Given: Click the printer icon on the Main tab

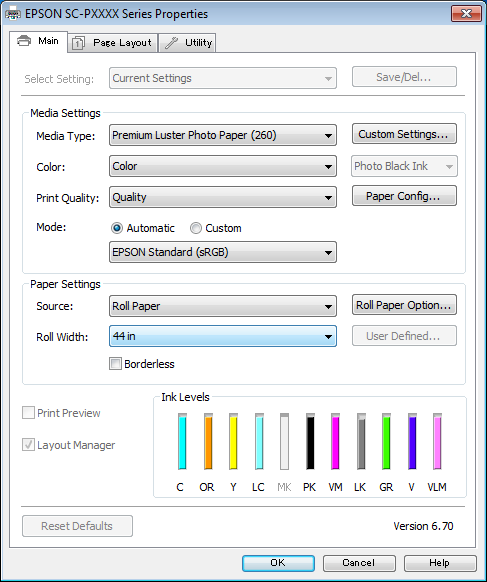Looking at the screenshot, I should 24,40.
